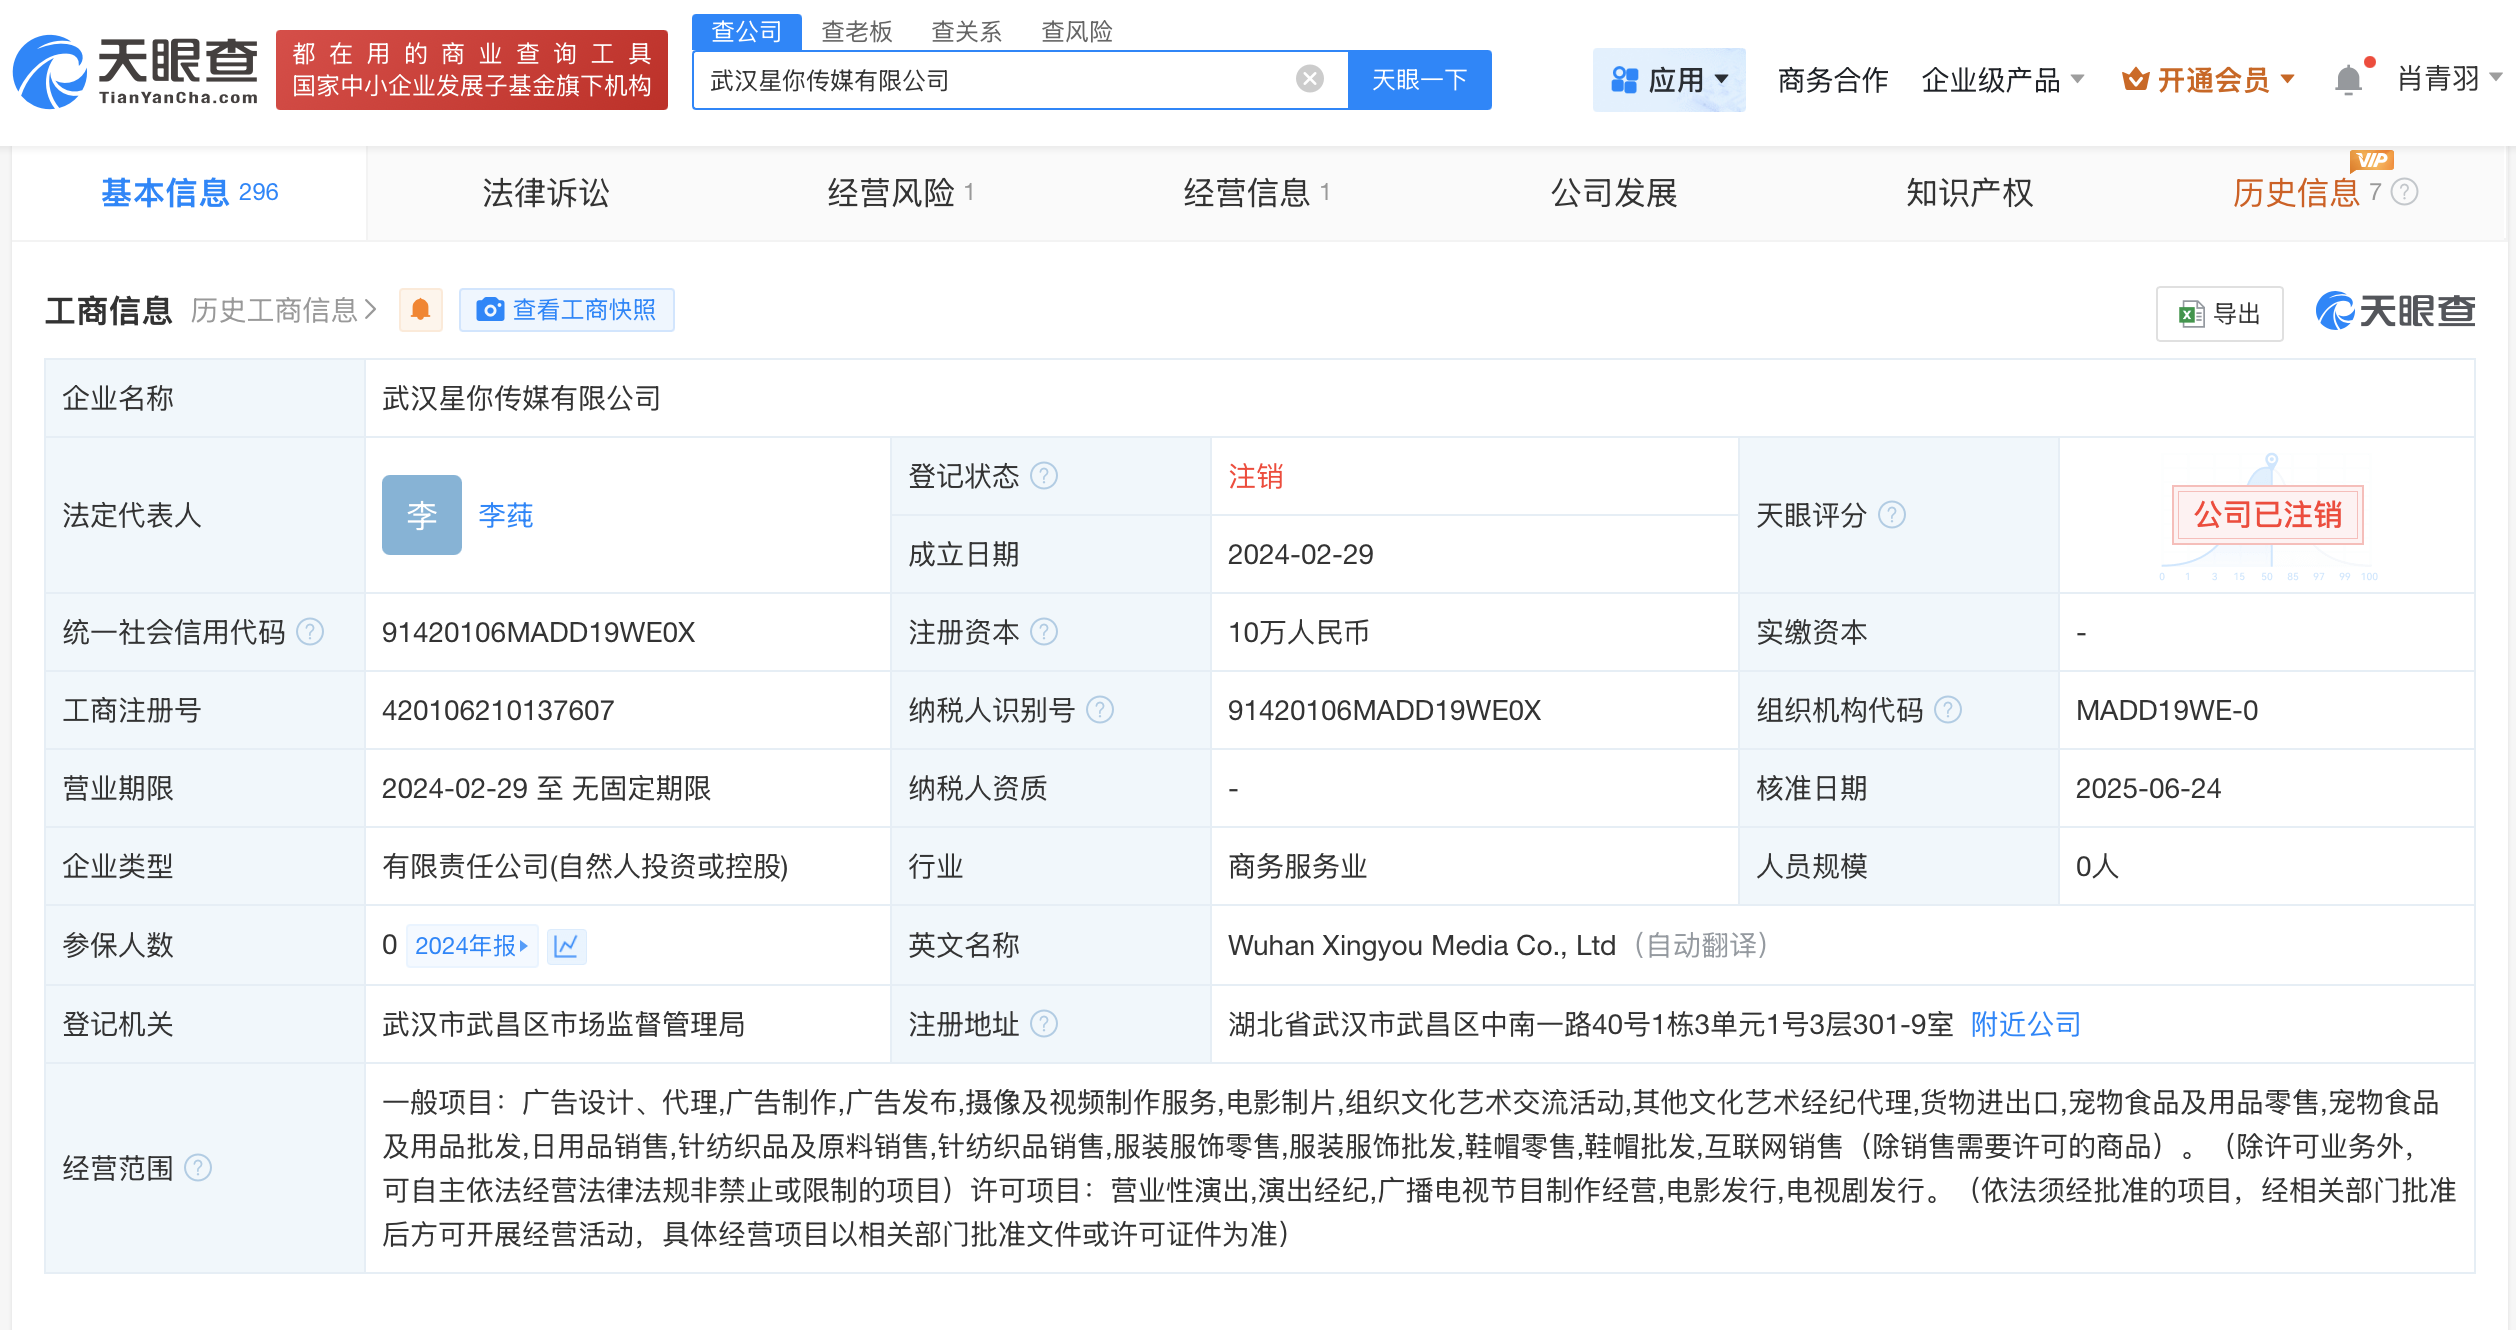
Task: Click company type 有限责任公司(自然人投资或控股)
Action: [x=585, y=866]
